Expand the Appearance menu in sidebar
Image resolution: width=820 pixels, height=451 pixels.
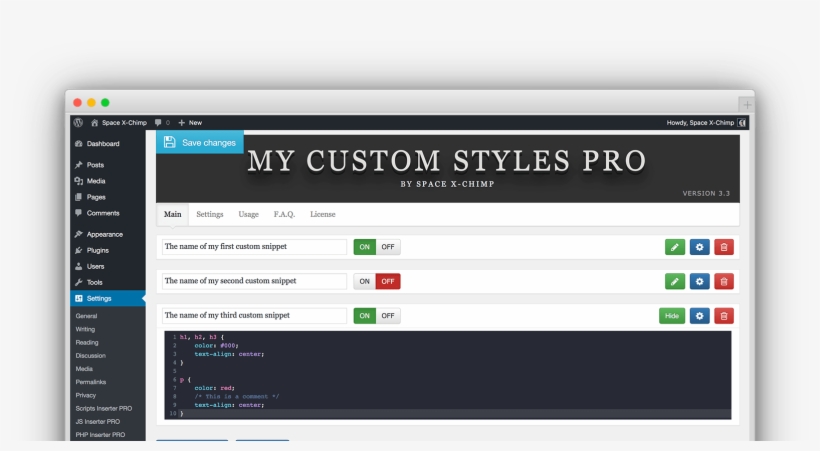(x=104, y=234)
